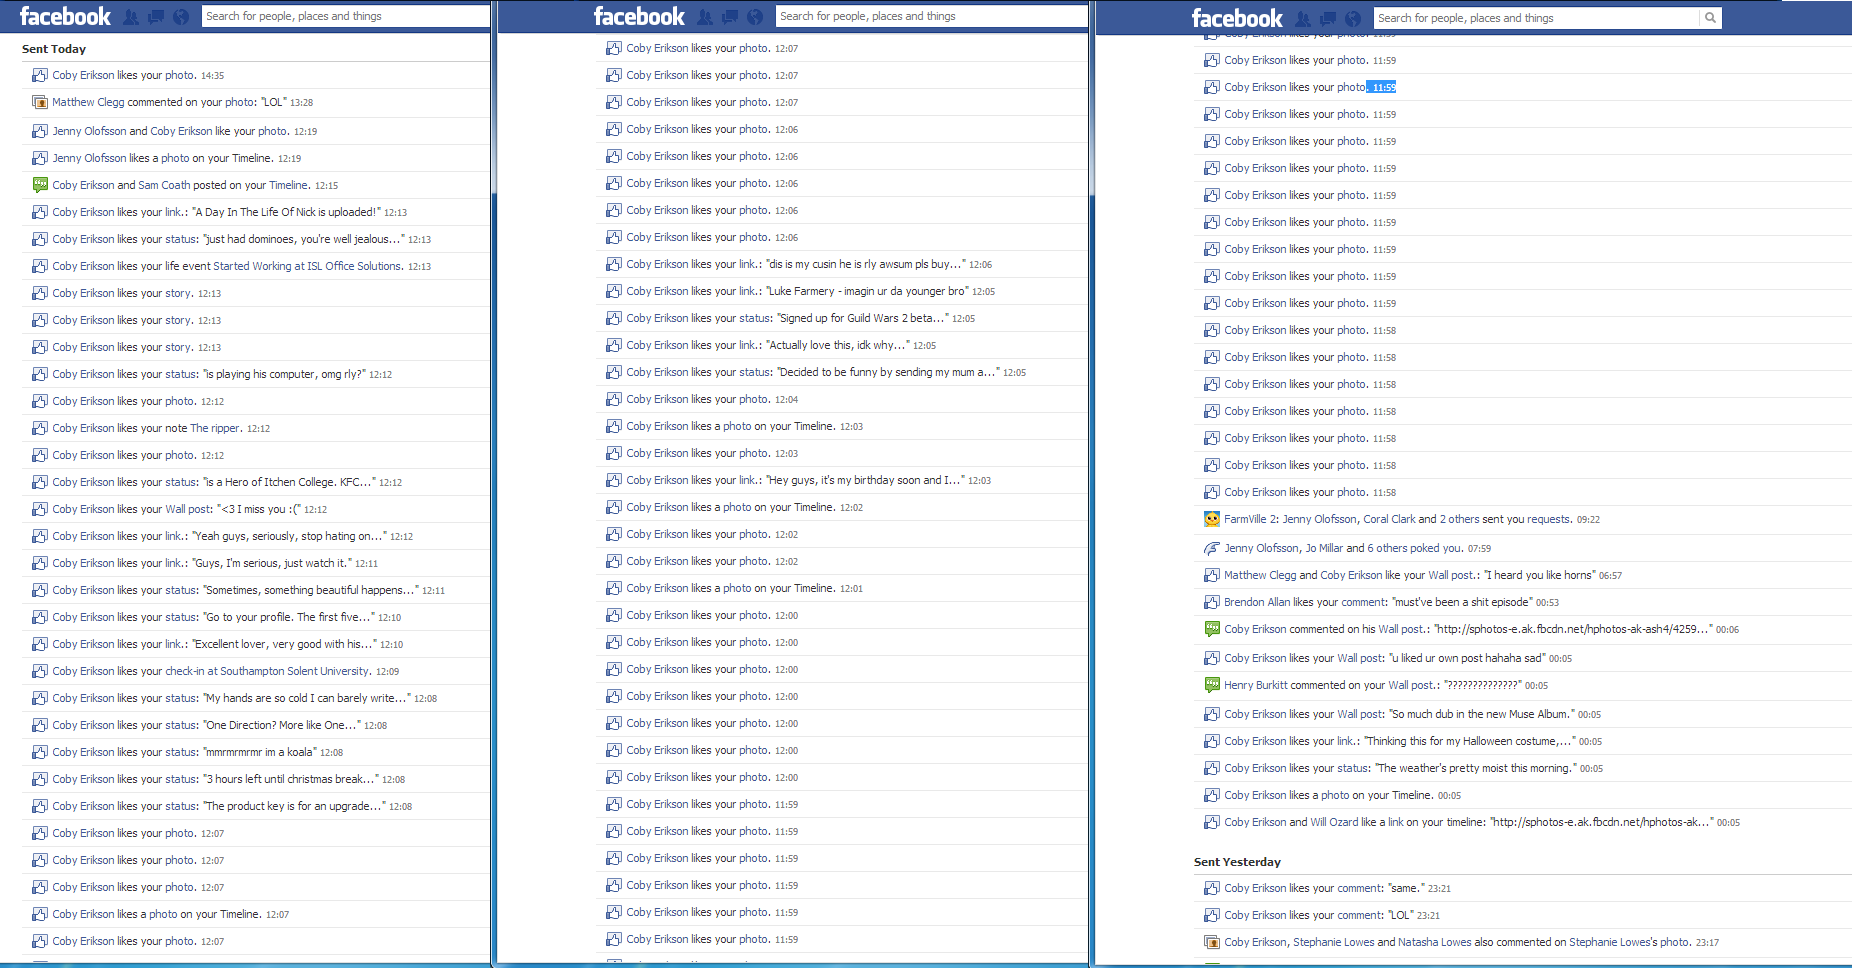Open 'Coral Clark' name in FarmVille 2 row

click(1389, 519)
